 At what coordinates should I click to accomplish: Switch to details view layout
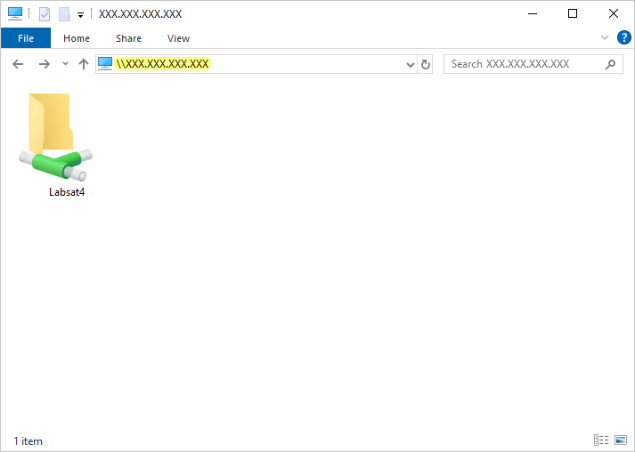[601, 440]
